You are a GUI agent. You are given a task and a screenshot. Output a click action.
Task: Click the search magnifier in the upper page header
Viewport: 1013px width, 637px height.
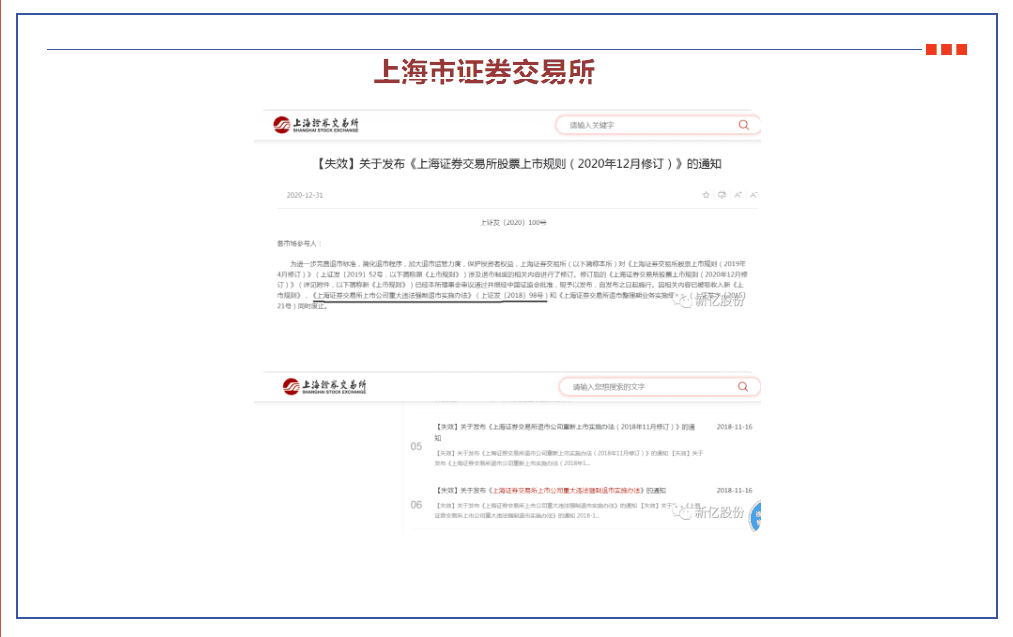[x=743, y=125]
